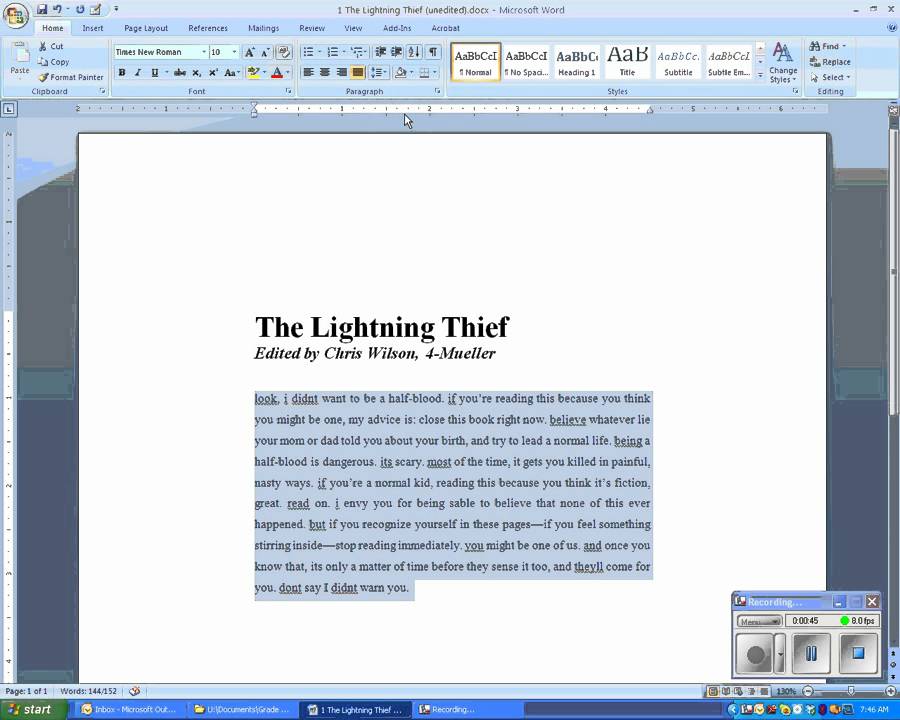Open the View tab
900x720 pixels.
pyautogui.click(x=353, y=28)
